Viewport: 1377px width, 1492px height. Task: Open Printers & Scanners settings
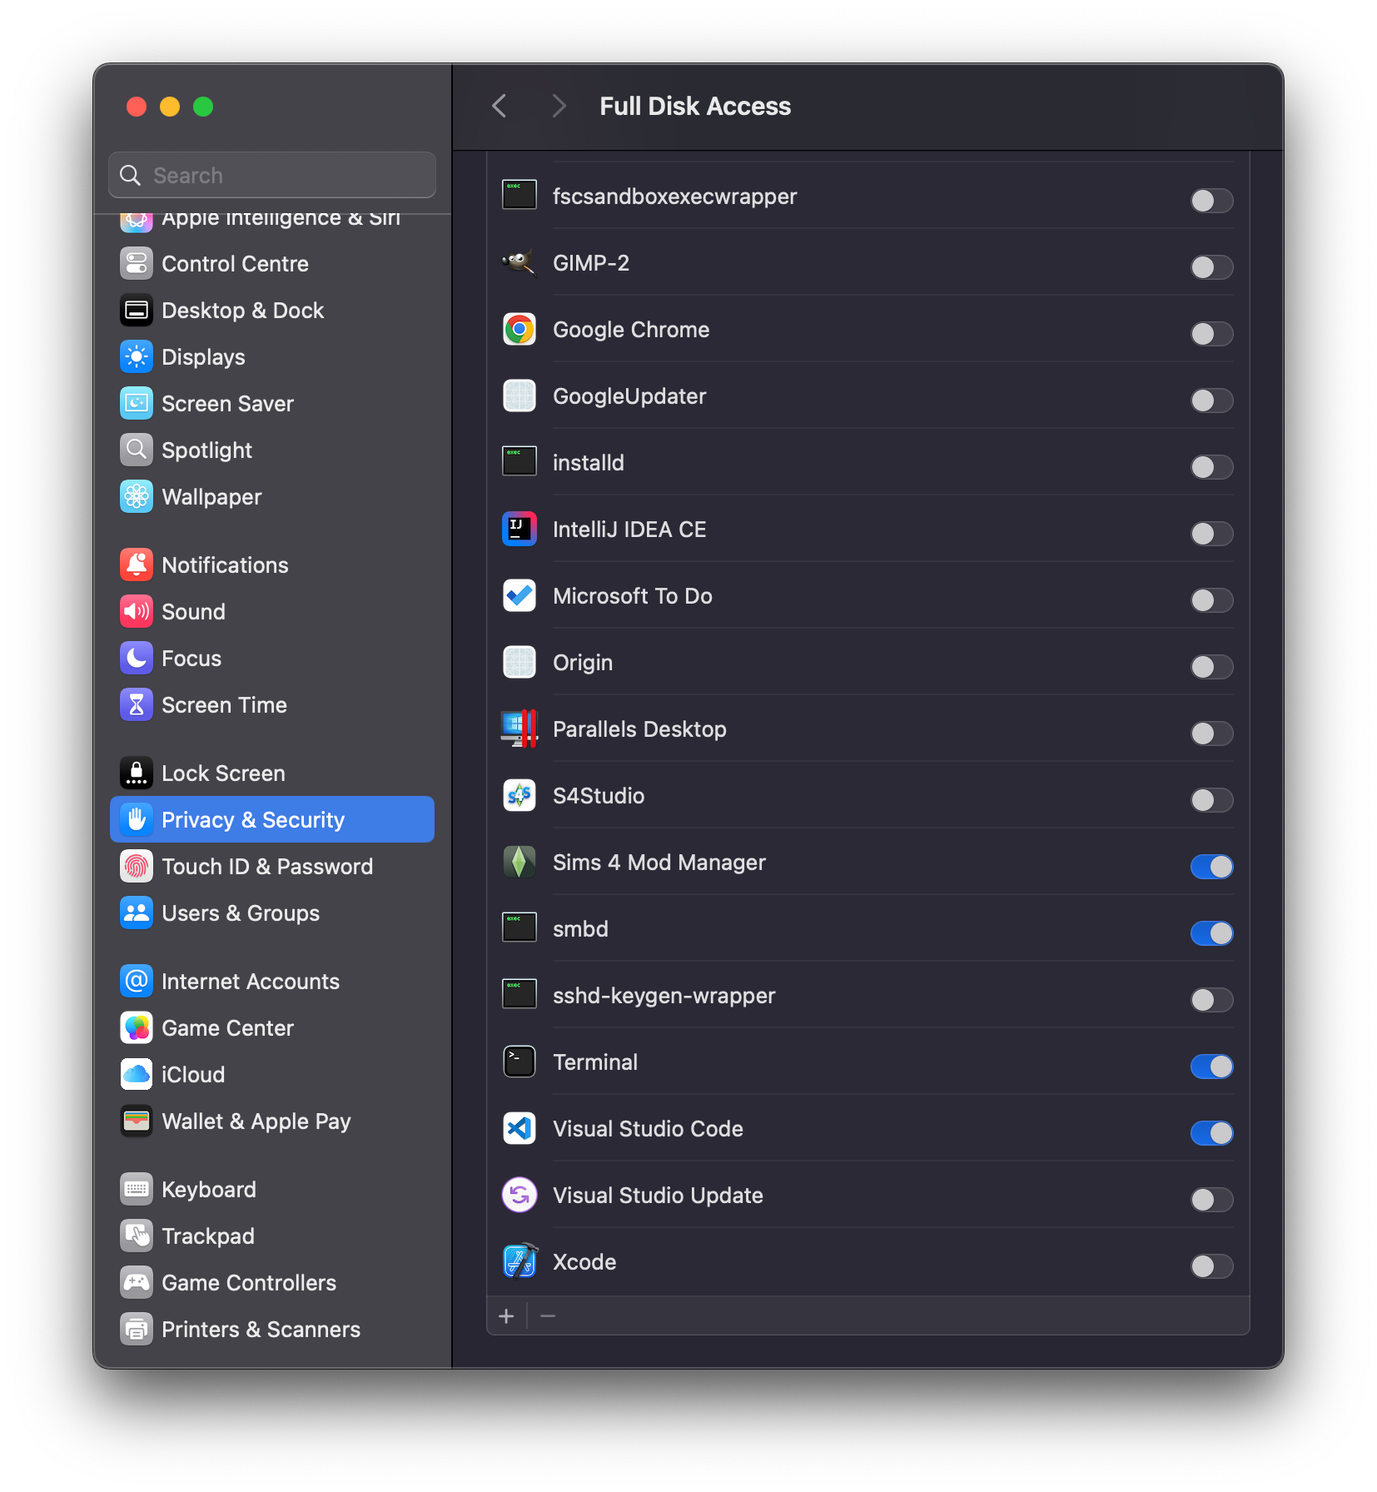(272, 1329)
